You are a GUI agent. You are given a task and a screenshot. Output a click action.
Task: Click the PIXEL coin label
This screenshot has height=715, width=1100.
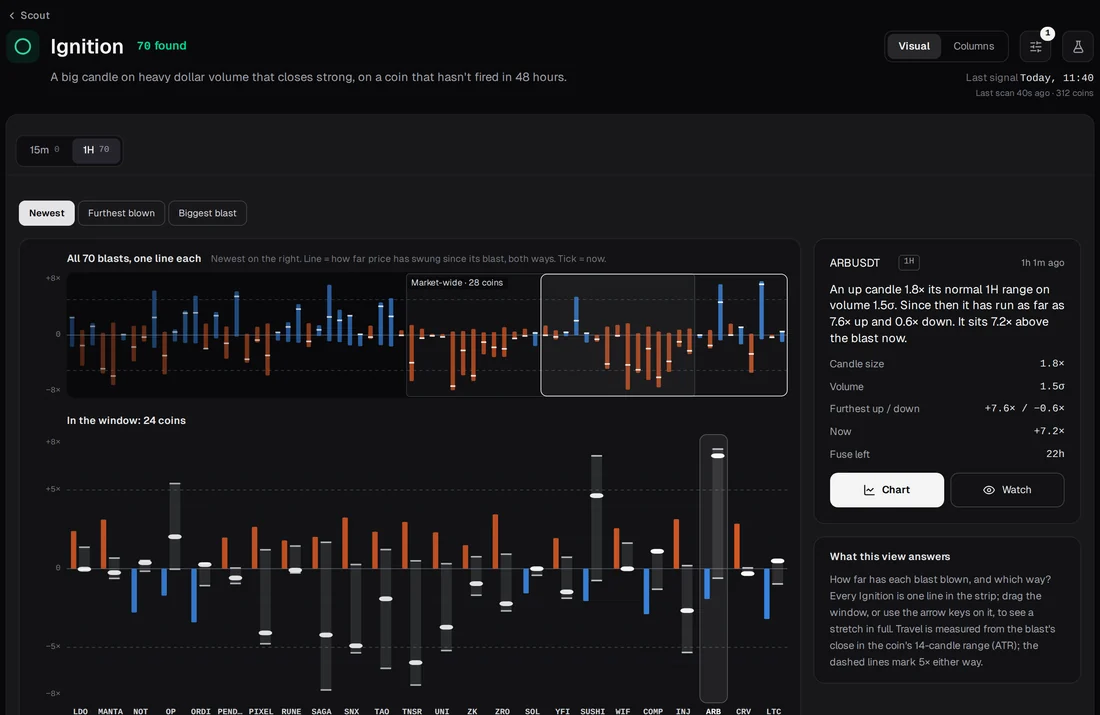point(261,711)
